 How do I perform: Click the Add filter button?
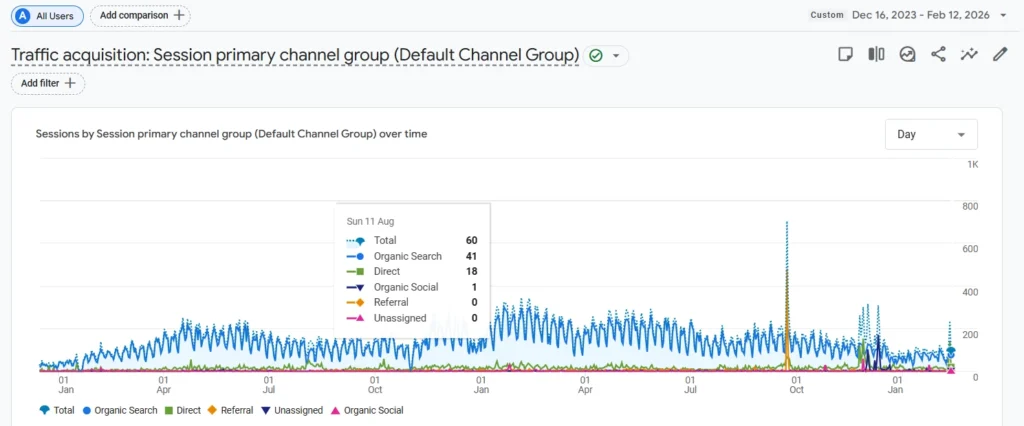click(x=48, y=84)
